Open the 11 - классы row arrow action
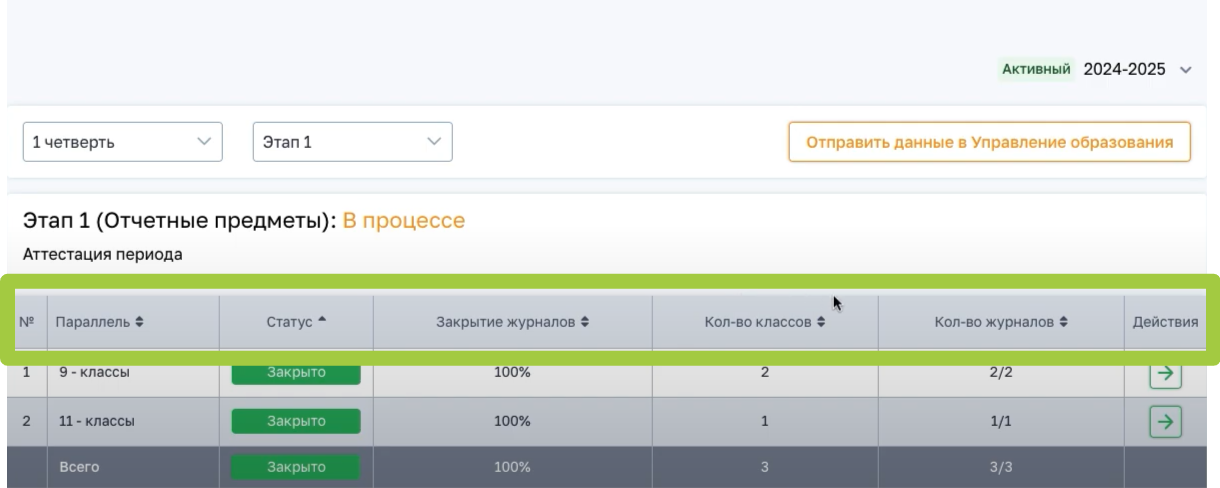 point(1163,421)
